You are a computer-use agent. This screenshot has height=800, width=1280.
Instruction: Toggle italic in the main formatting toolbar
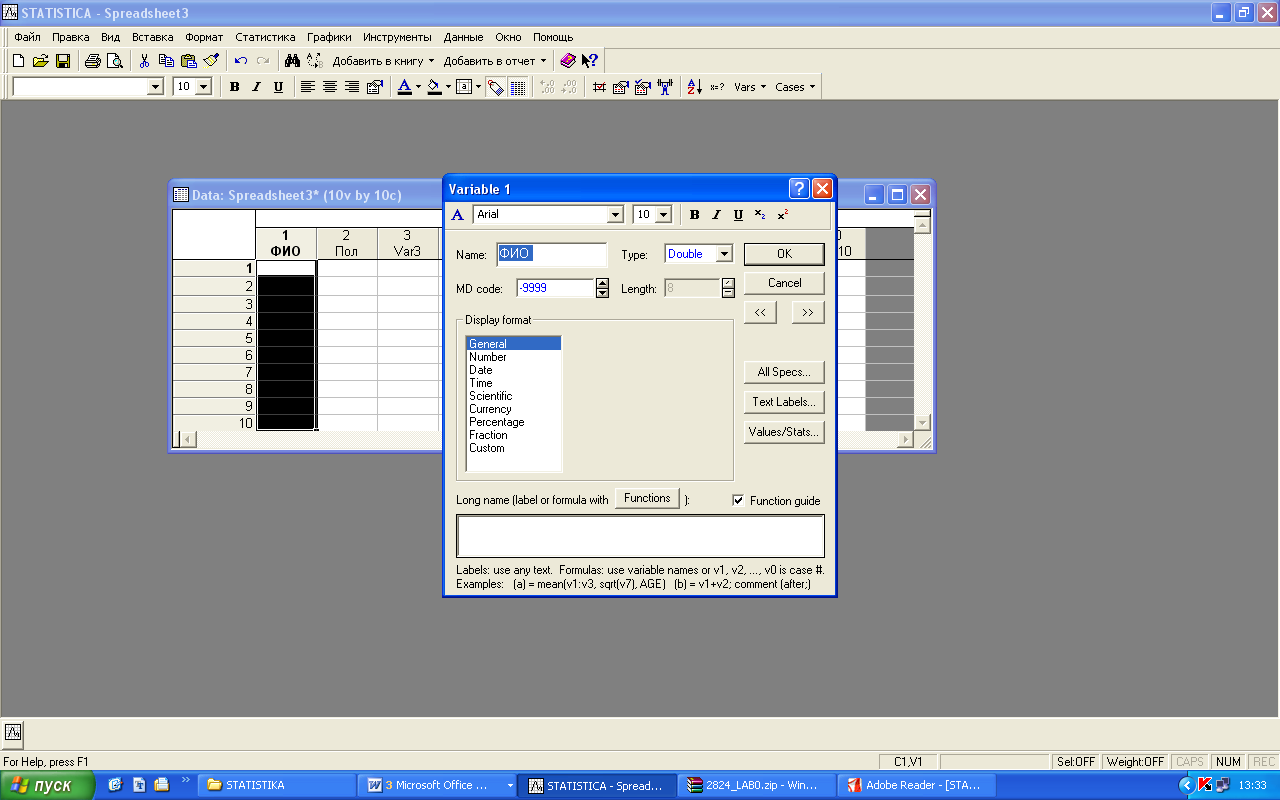(256, 87)
